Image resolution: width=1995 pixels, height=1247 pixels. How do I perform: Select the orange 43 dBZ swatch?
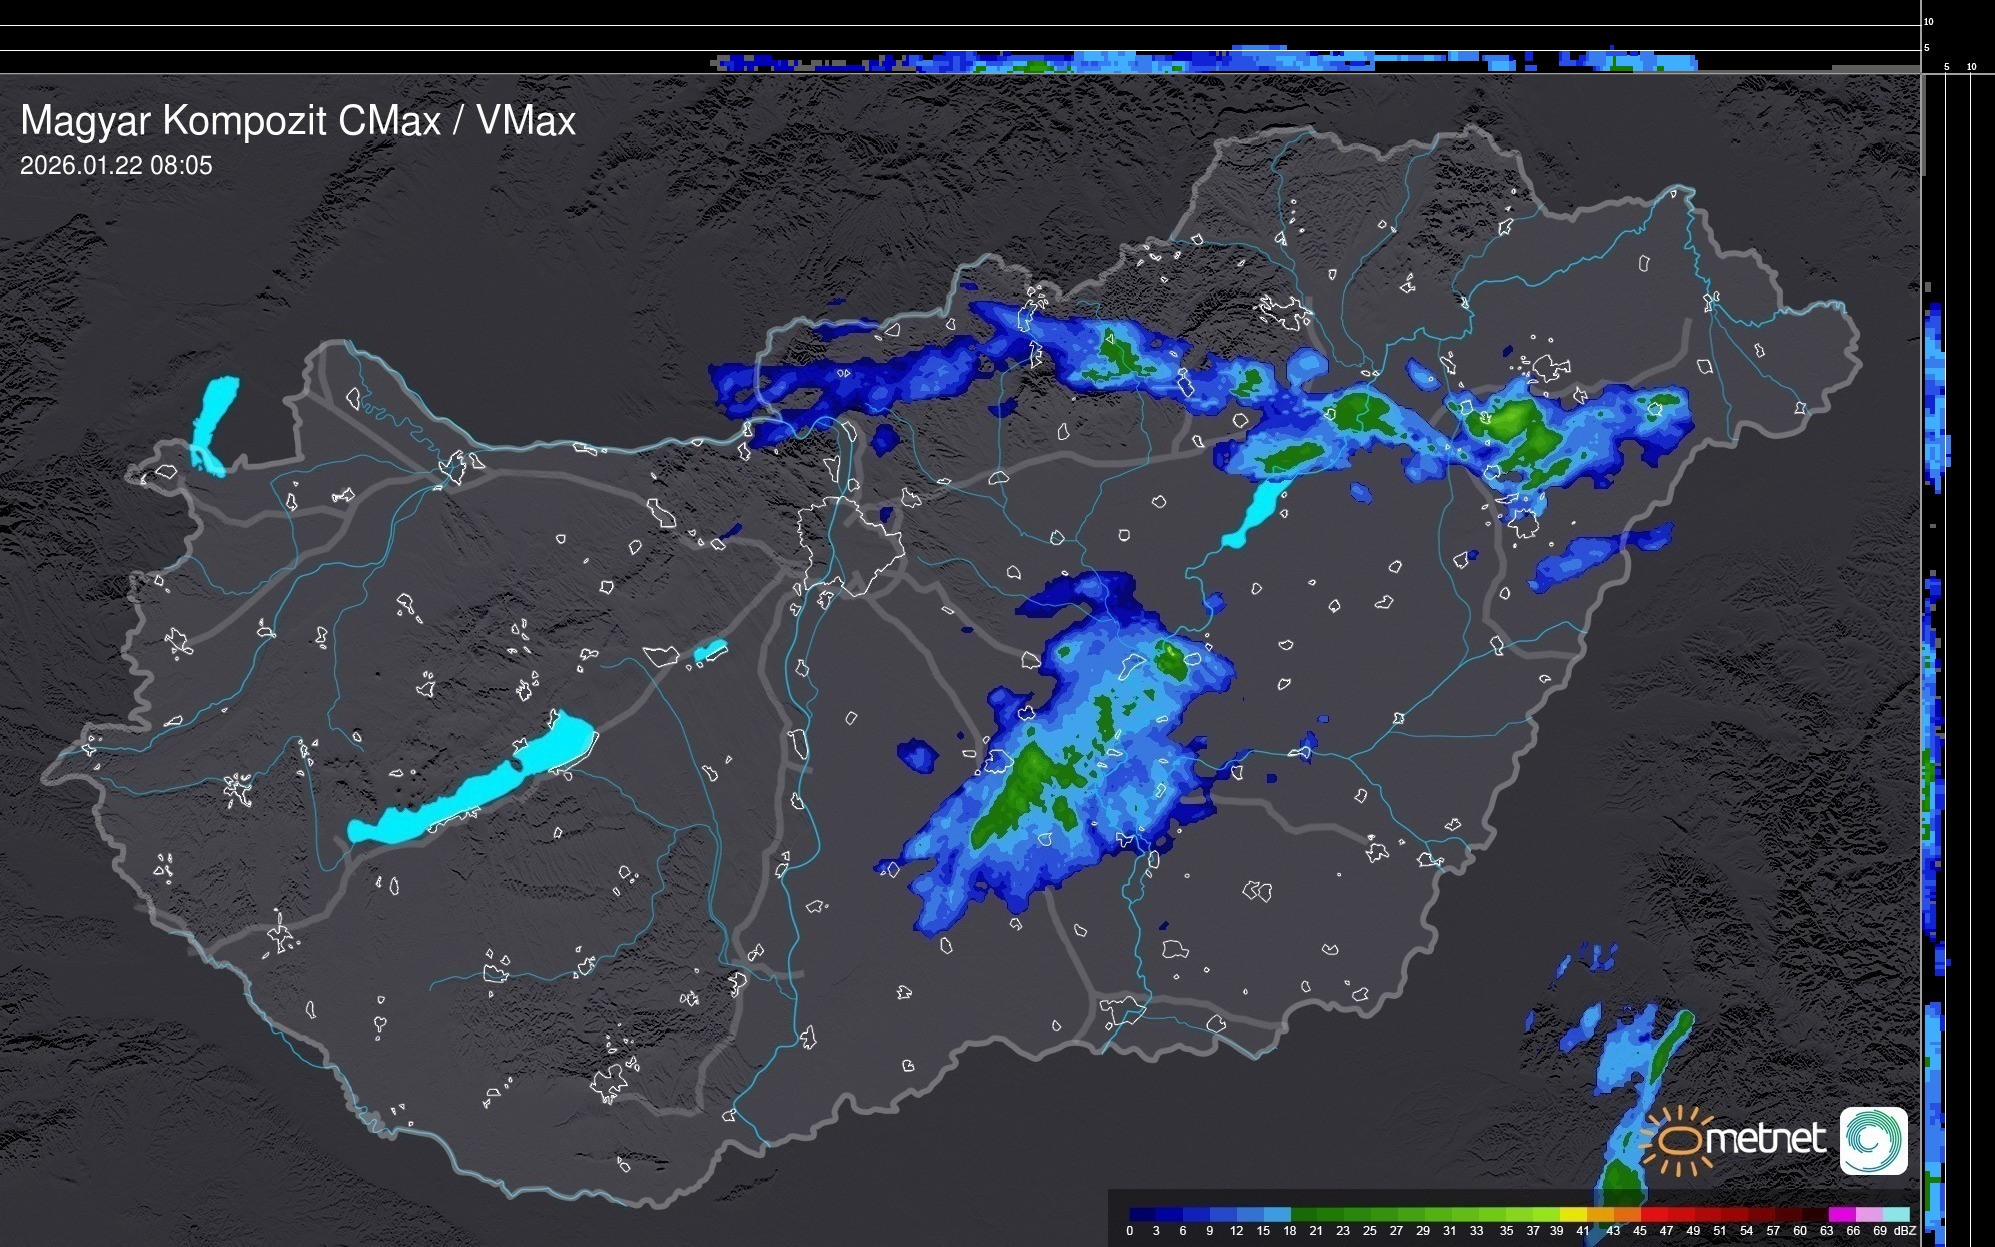coord(1627,1214)
